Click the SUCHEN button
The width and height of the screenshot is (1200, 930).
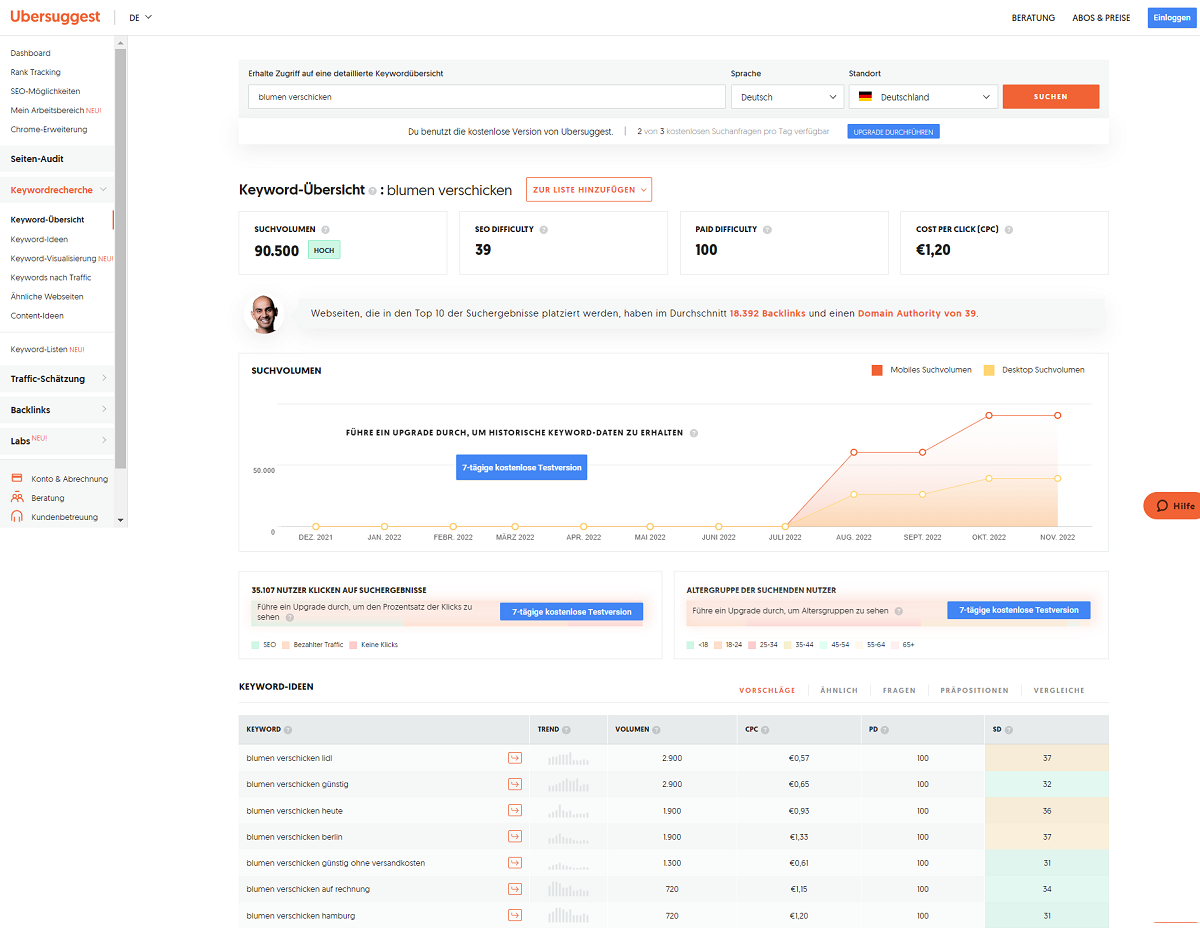click(1051, 96)
